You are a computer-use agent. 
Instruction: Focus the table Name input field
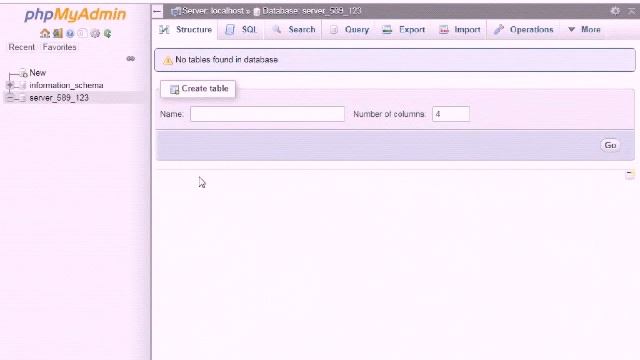click(267, 114)
